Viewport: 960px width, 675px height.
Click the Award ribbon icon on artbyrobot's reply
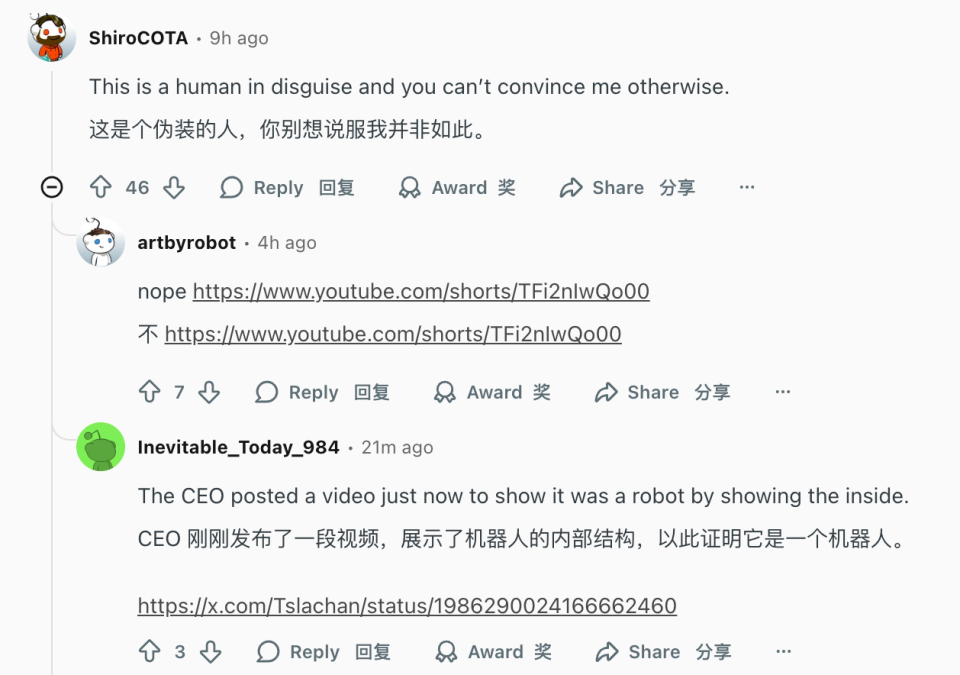(x=444, y=392)
